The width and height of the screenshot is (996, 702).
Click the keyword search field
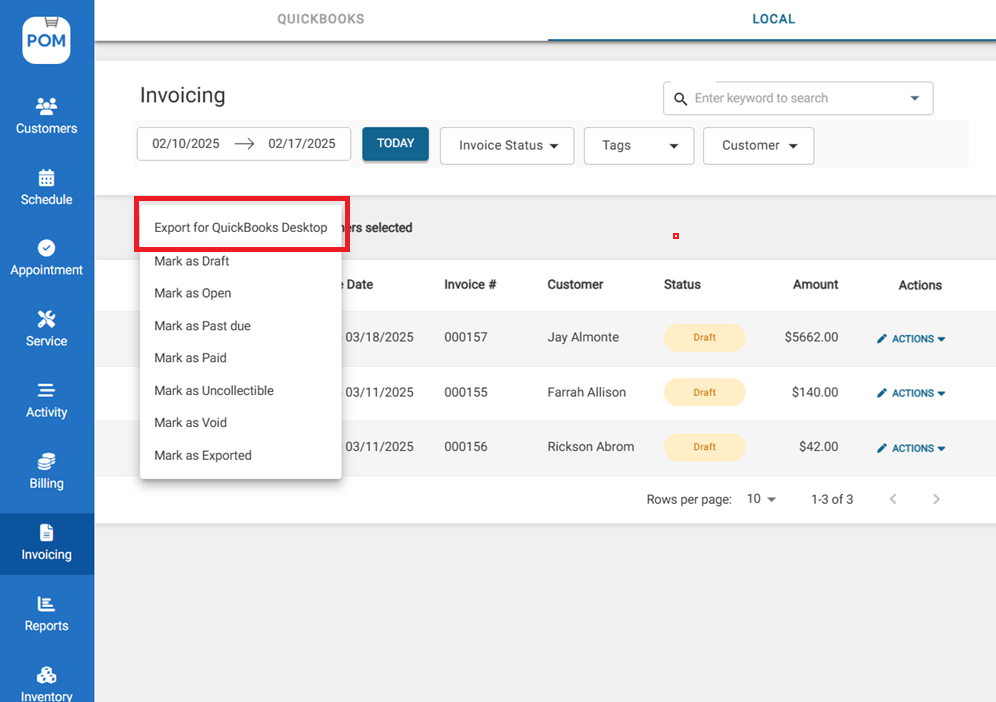(795, 99)
